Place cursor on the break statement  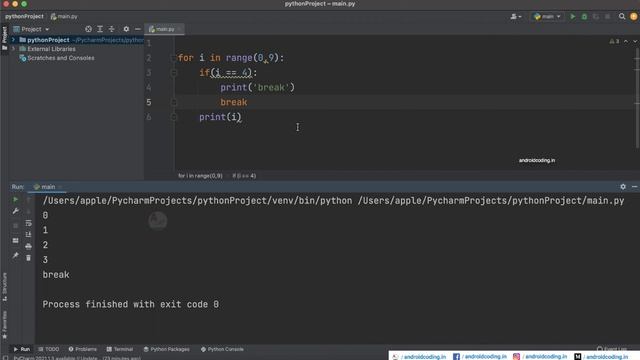[234, 102]
